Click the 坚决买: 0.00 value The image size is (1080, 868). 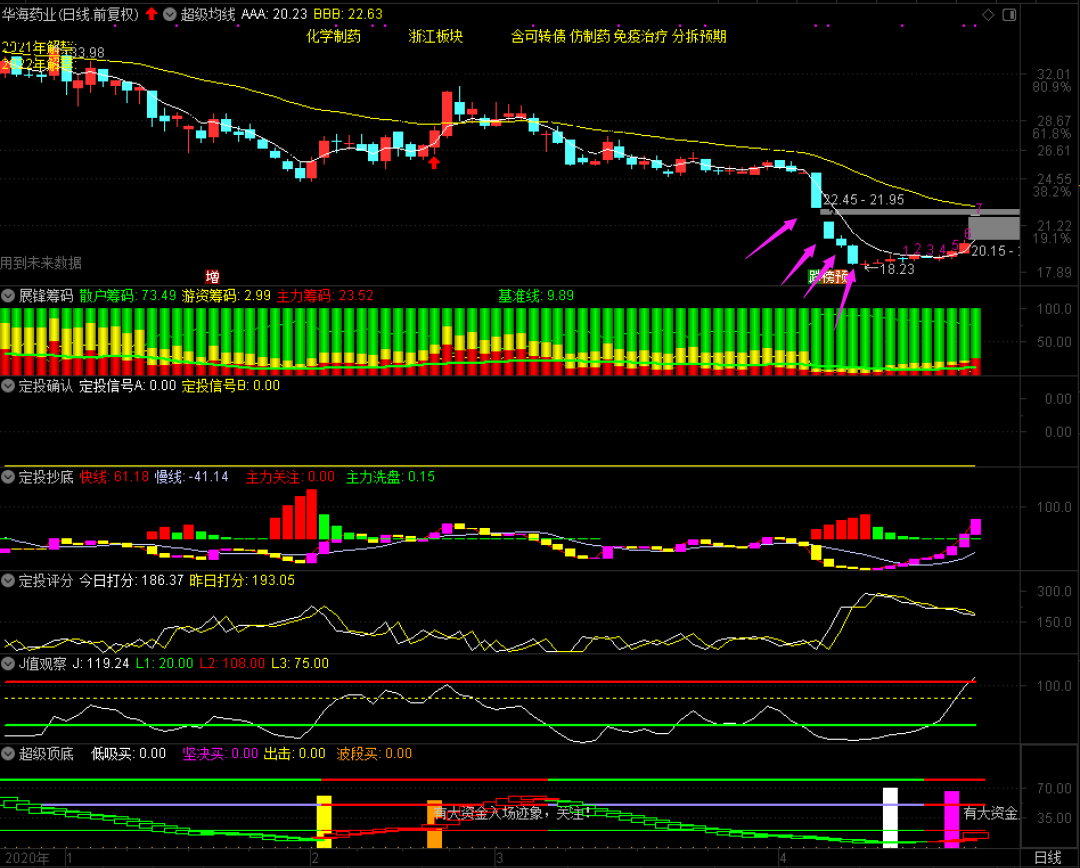coord(220,754)
